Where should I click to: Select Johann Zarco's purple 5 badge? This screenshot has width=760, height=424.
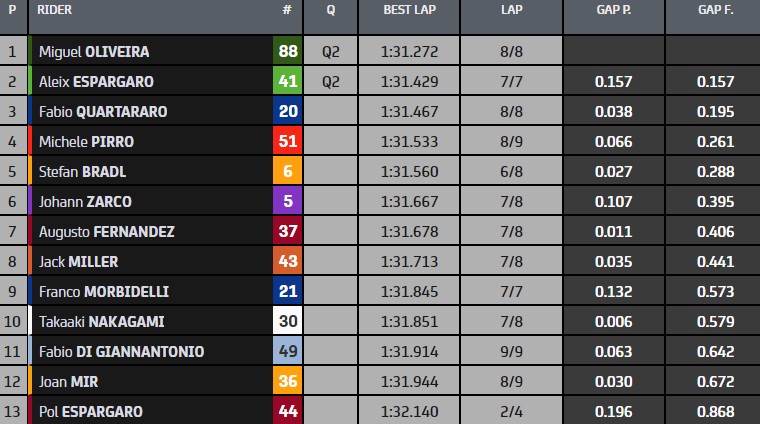(287, 201)
